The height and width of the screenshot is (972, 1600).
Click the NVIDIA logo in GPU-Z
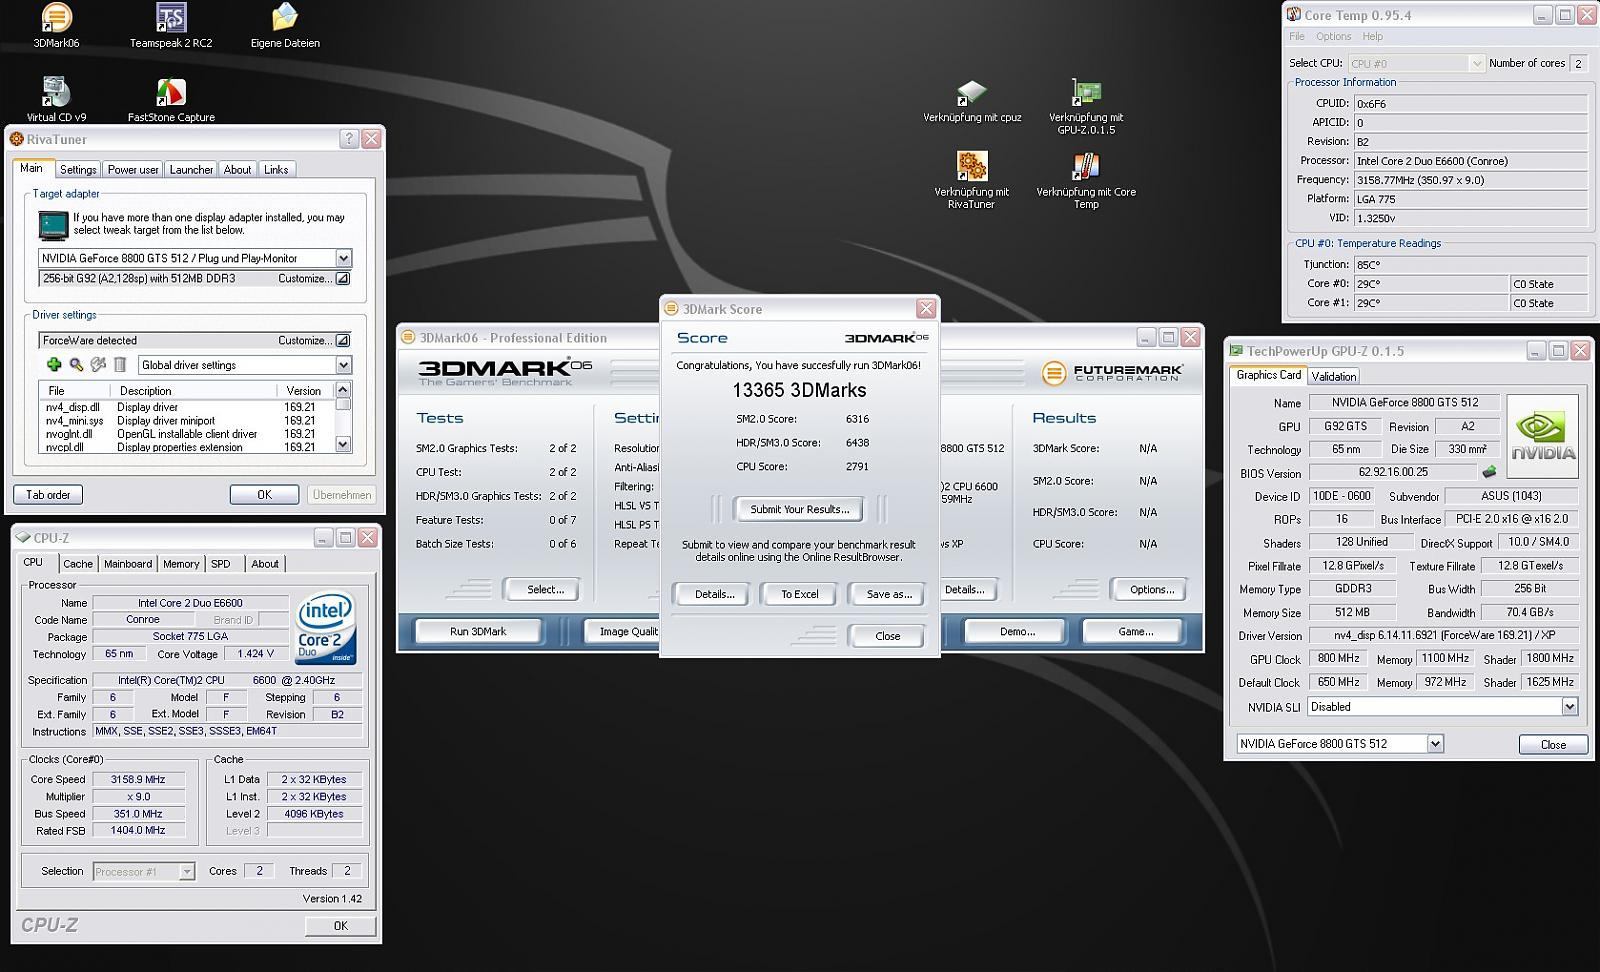(1542, 436)
